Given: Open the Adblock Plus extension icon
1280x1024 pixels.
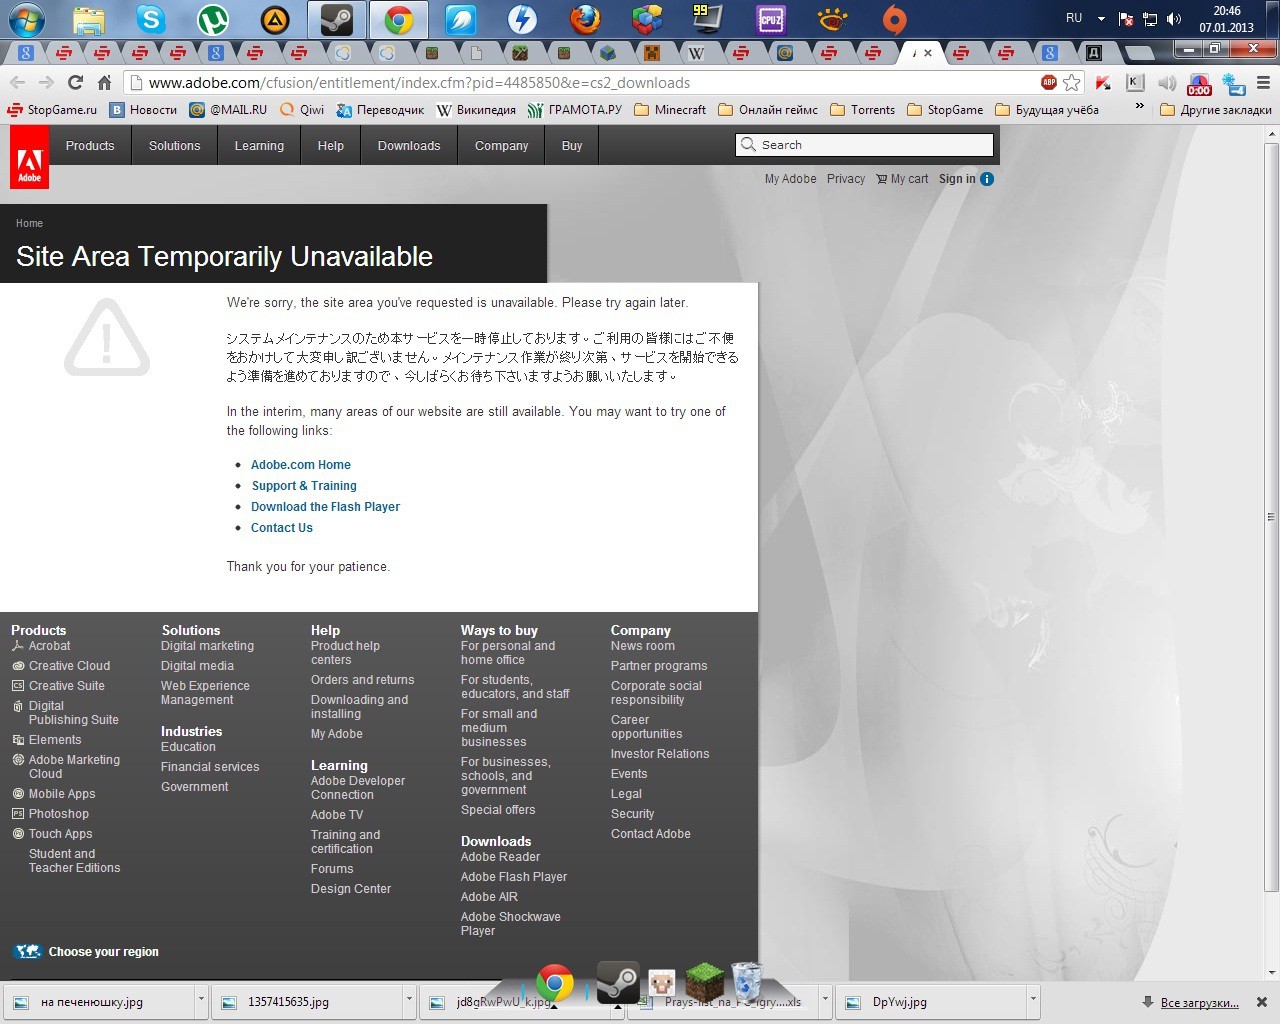Looking at the screenshot, I should 1048,83.
